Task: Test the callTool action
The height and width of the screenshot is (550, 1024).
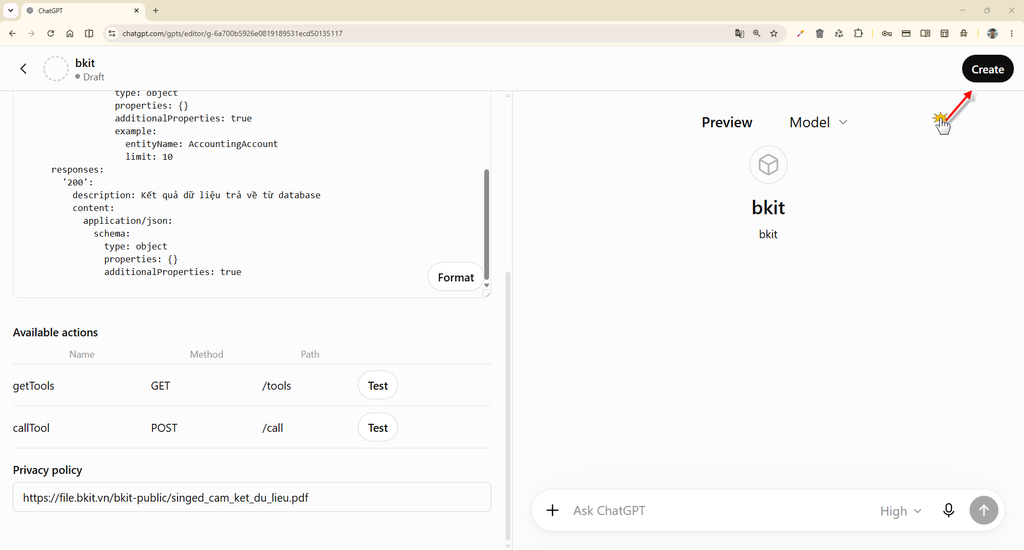Action: tap(377, 427)
